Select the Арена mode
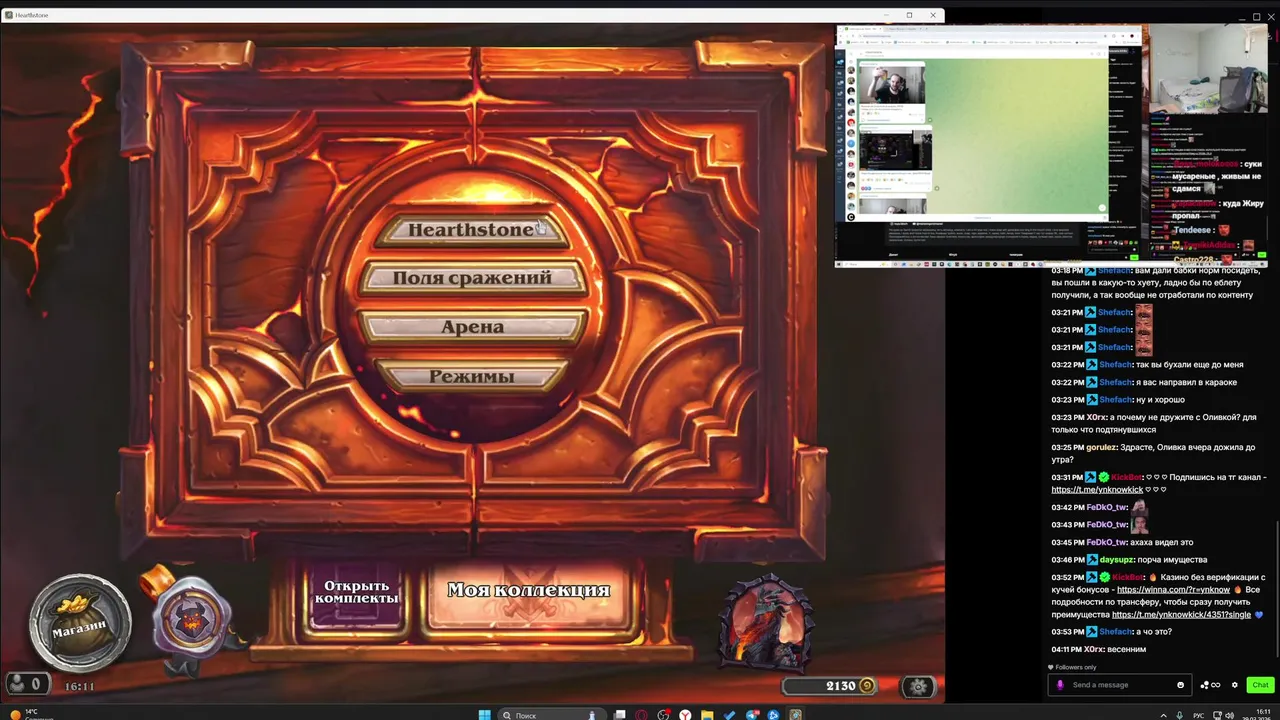Screen dimensions: 1280x720 point(472,327)
